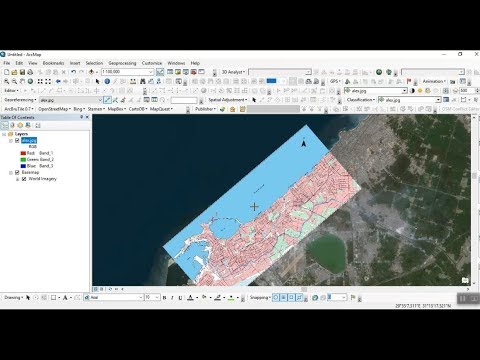Open the OpenStreetMap basemap menu
Screen dimensions: 480x360
click(x=54, y=109)
